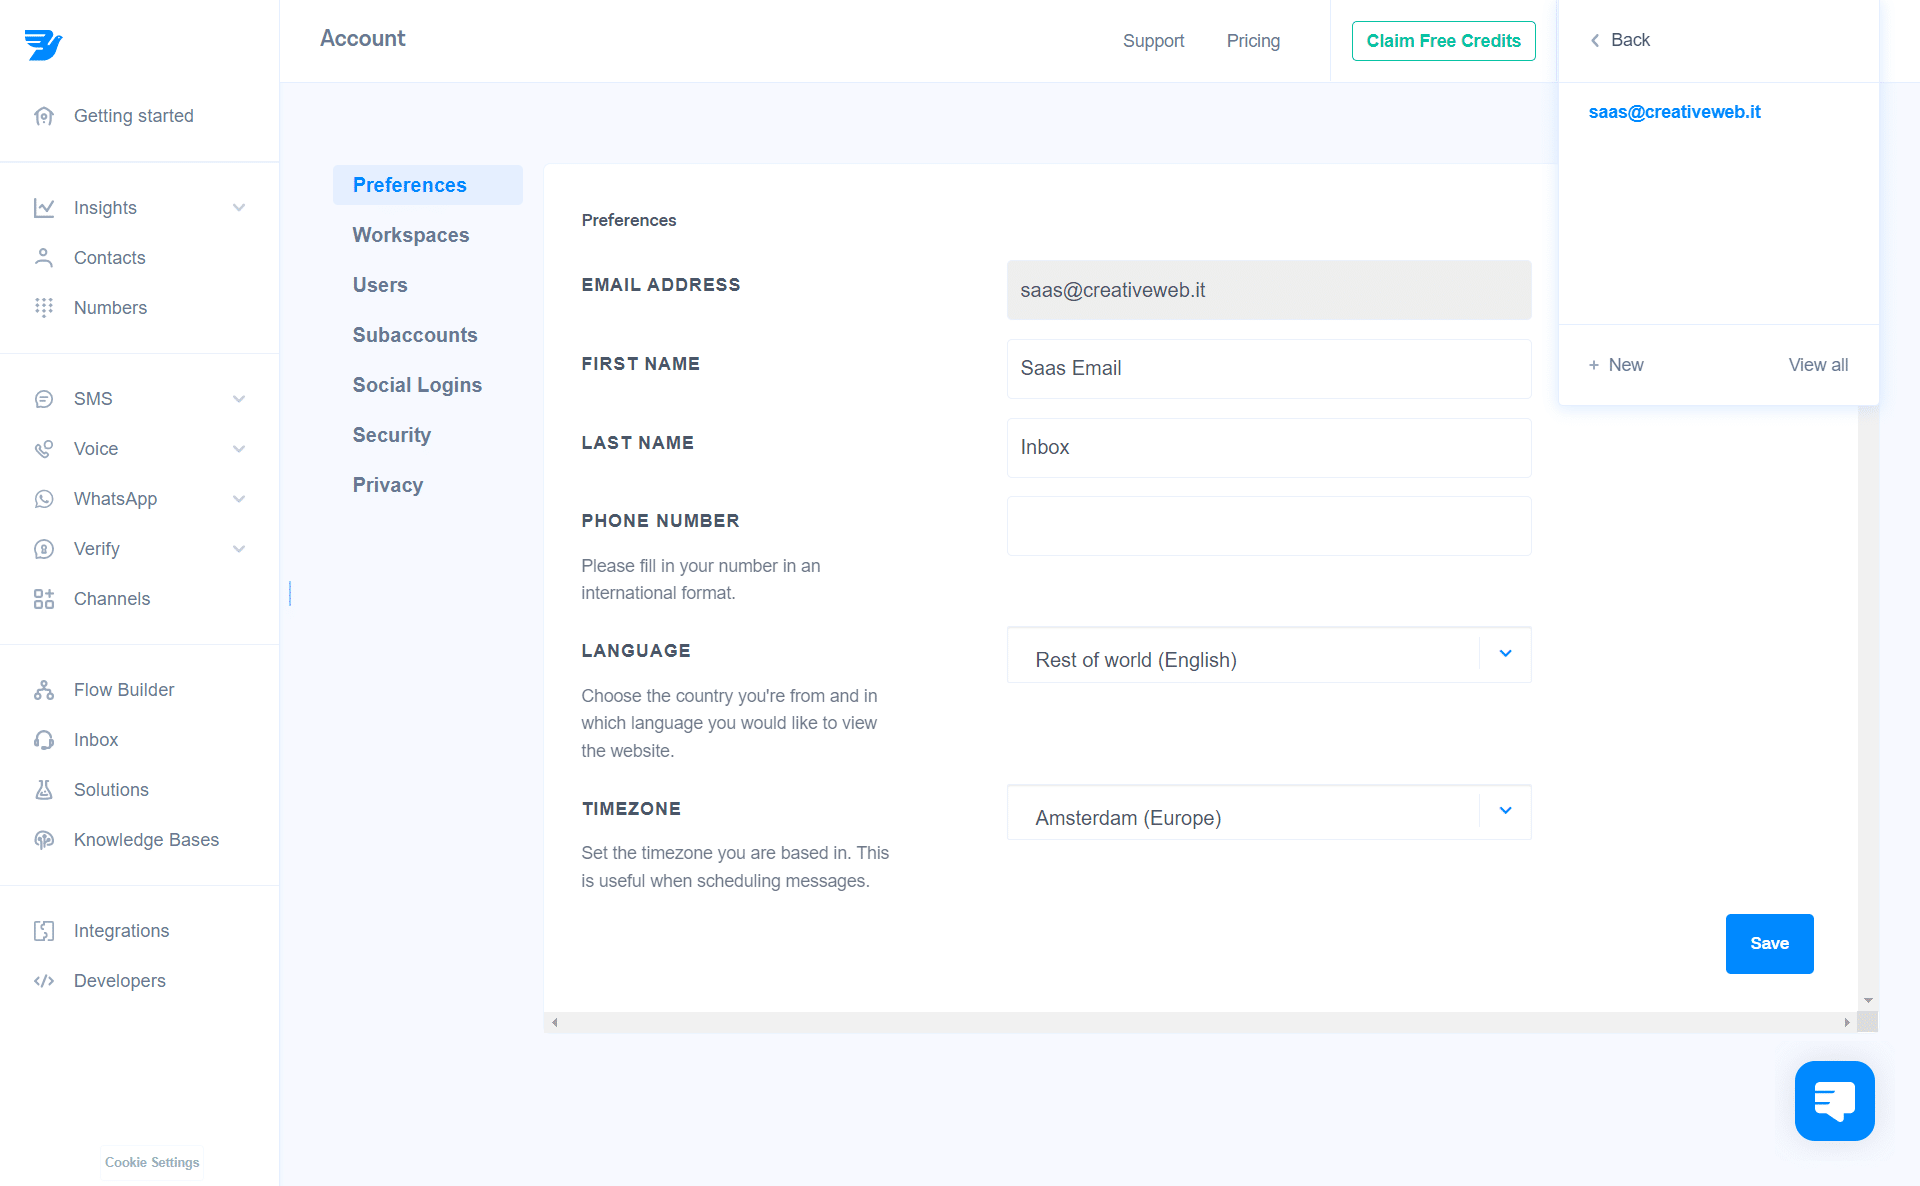Open the Security preferences tab
Image resolution: width=1920 pixels, height=1186 pixels.
[392, 435]
